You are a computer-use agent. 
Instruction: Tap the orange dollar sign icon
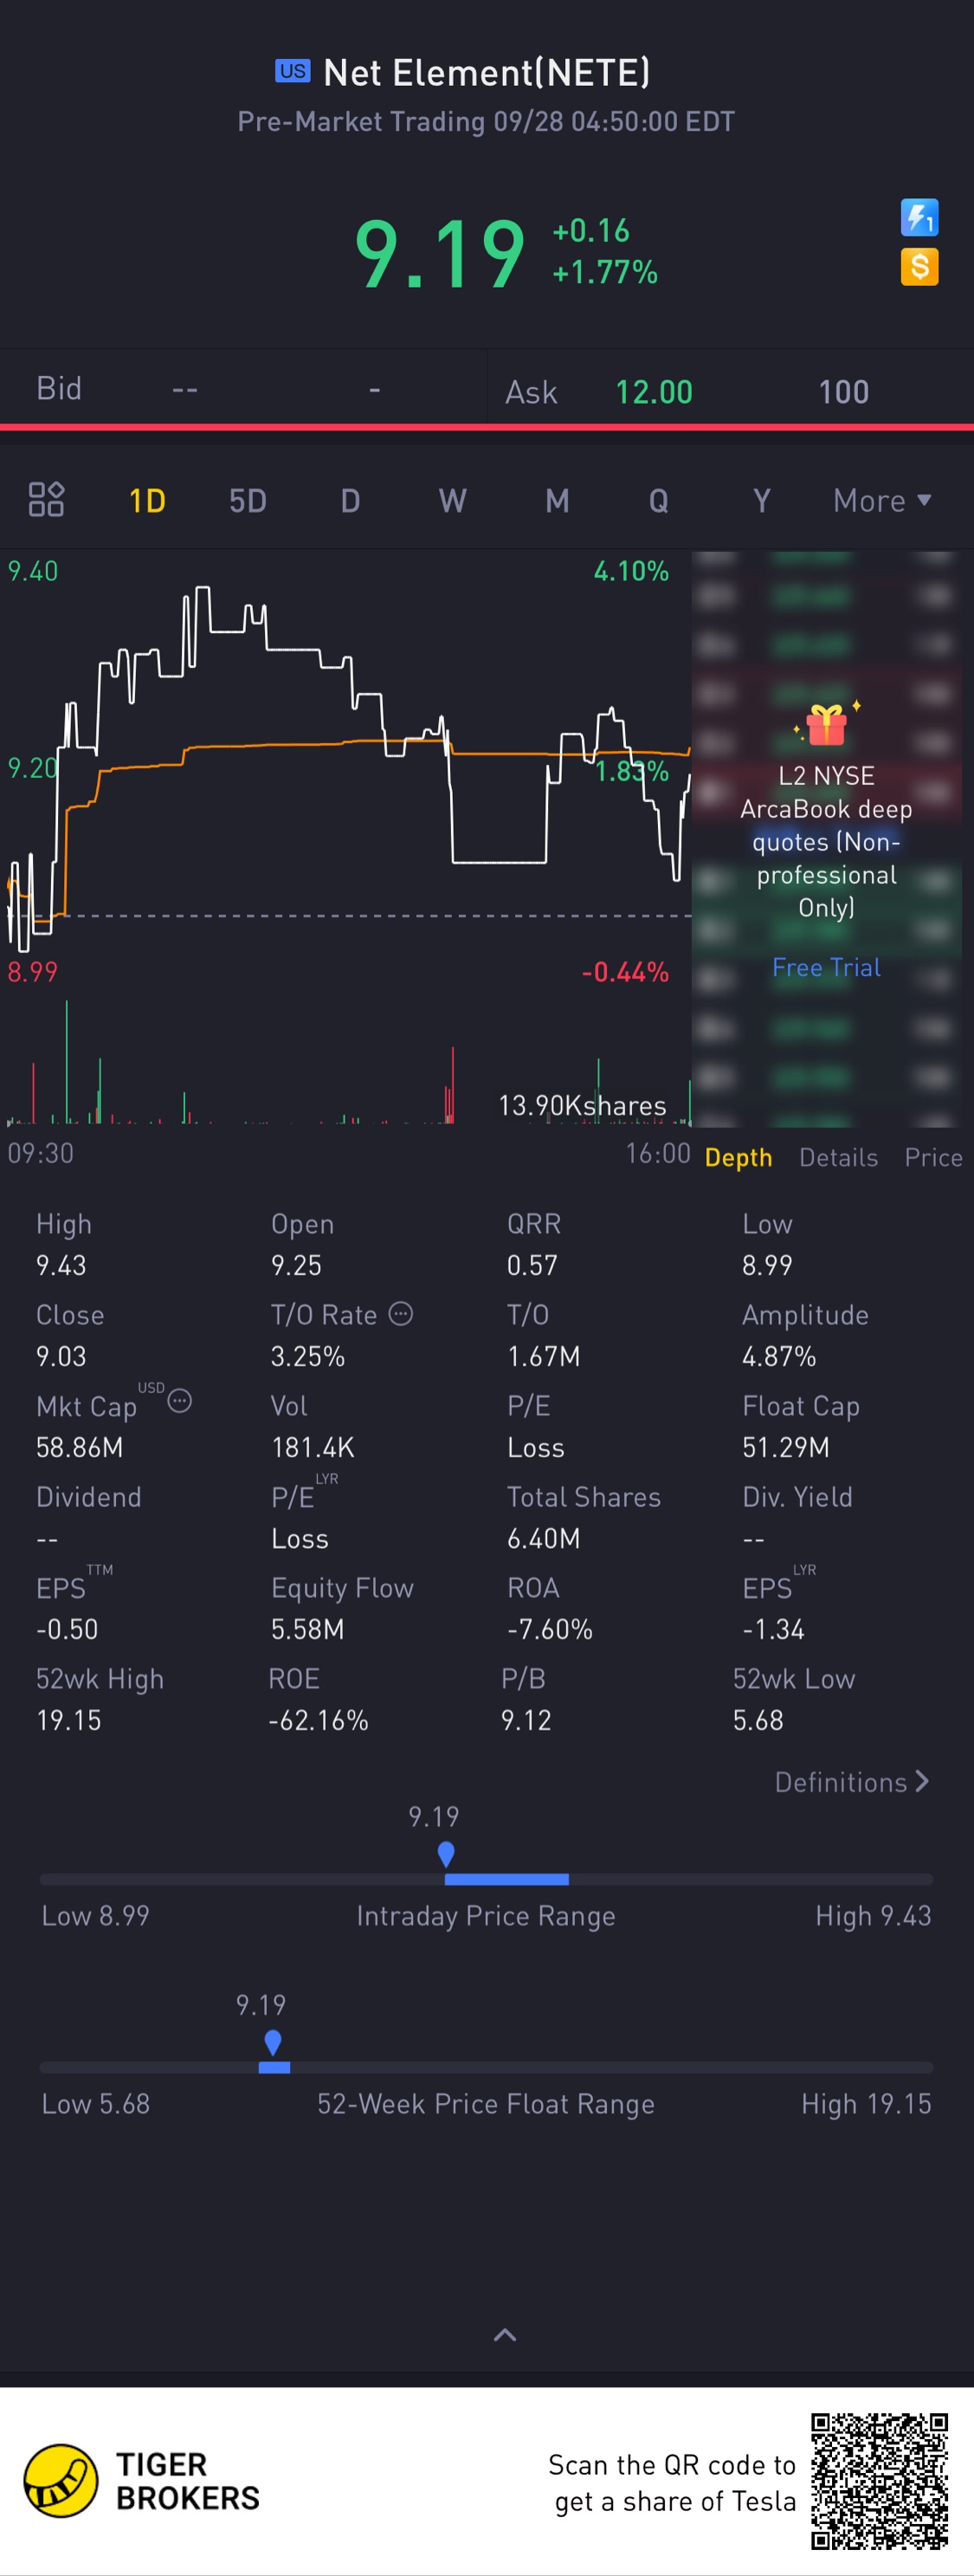919,266
